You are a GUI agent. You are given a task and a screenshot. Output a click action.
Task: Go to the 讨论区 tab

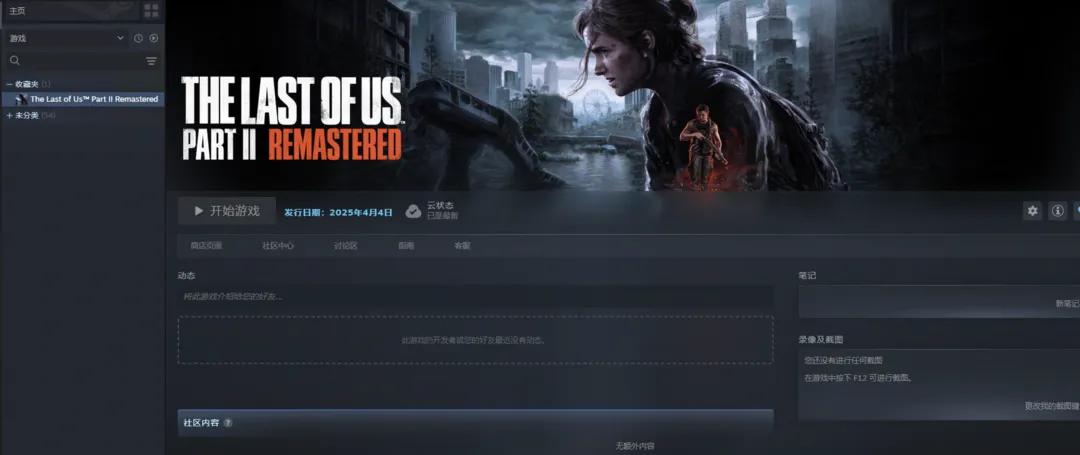346,245
